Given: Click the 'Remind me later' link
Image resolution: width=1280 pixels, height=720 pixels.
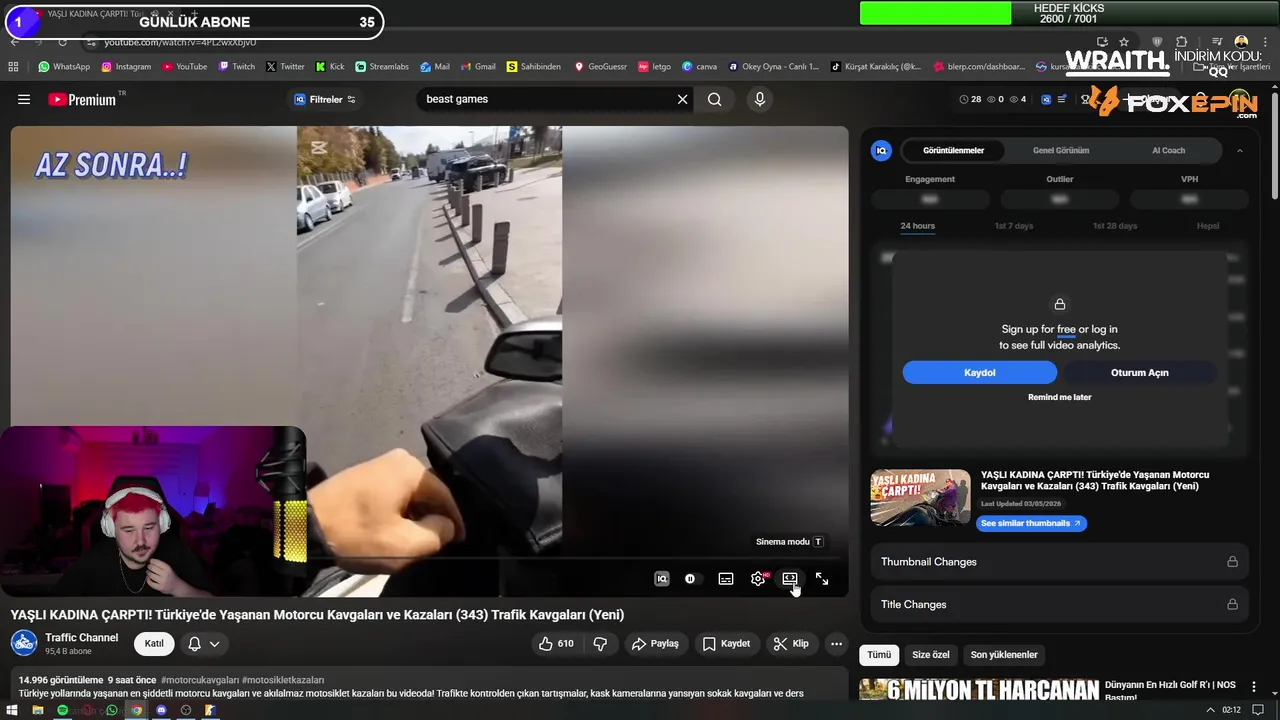Looking at the screenshot, I should pyautogui.click(x=1060, y=397).
